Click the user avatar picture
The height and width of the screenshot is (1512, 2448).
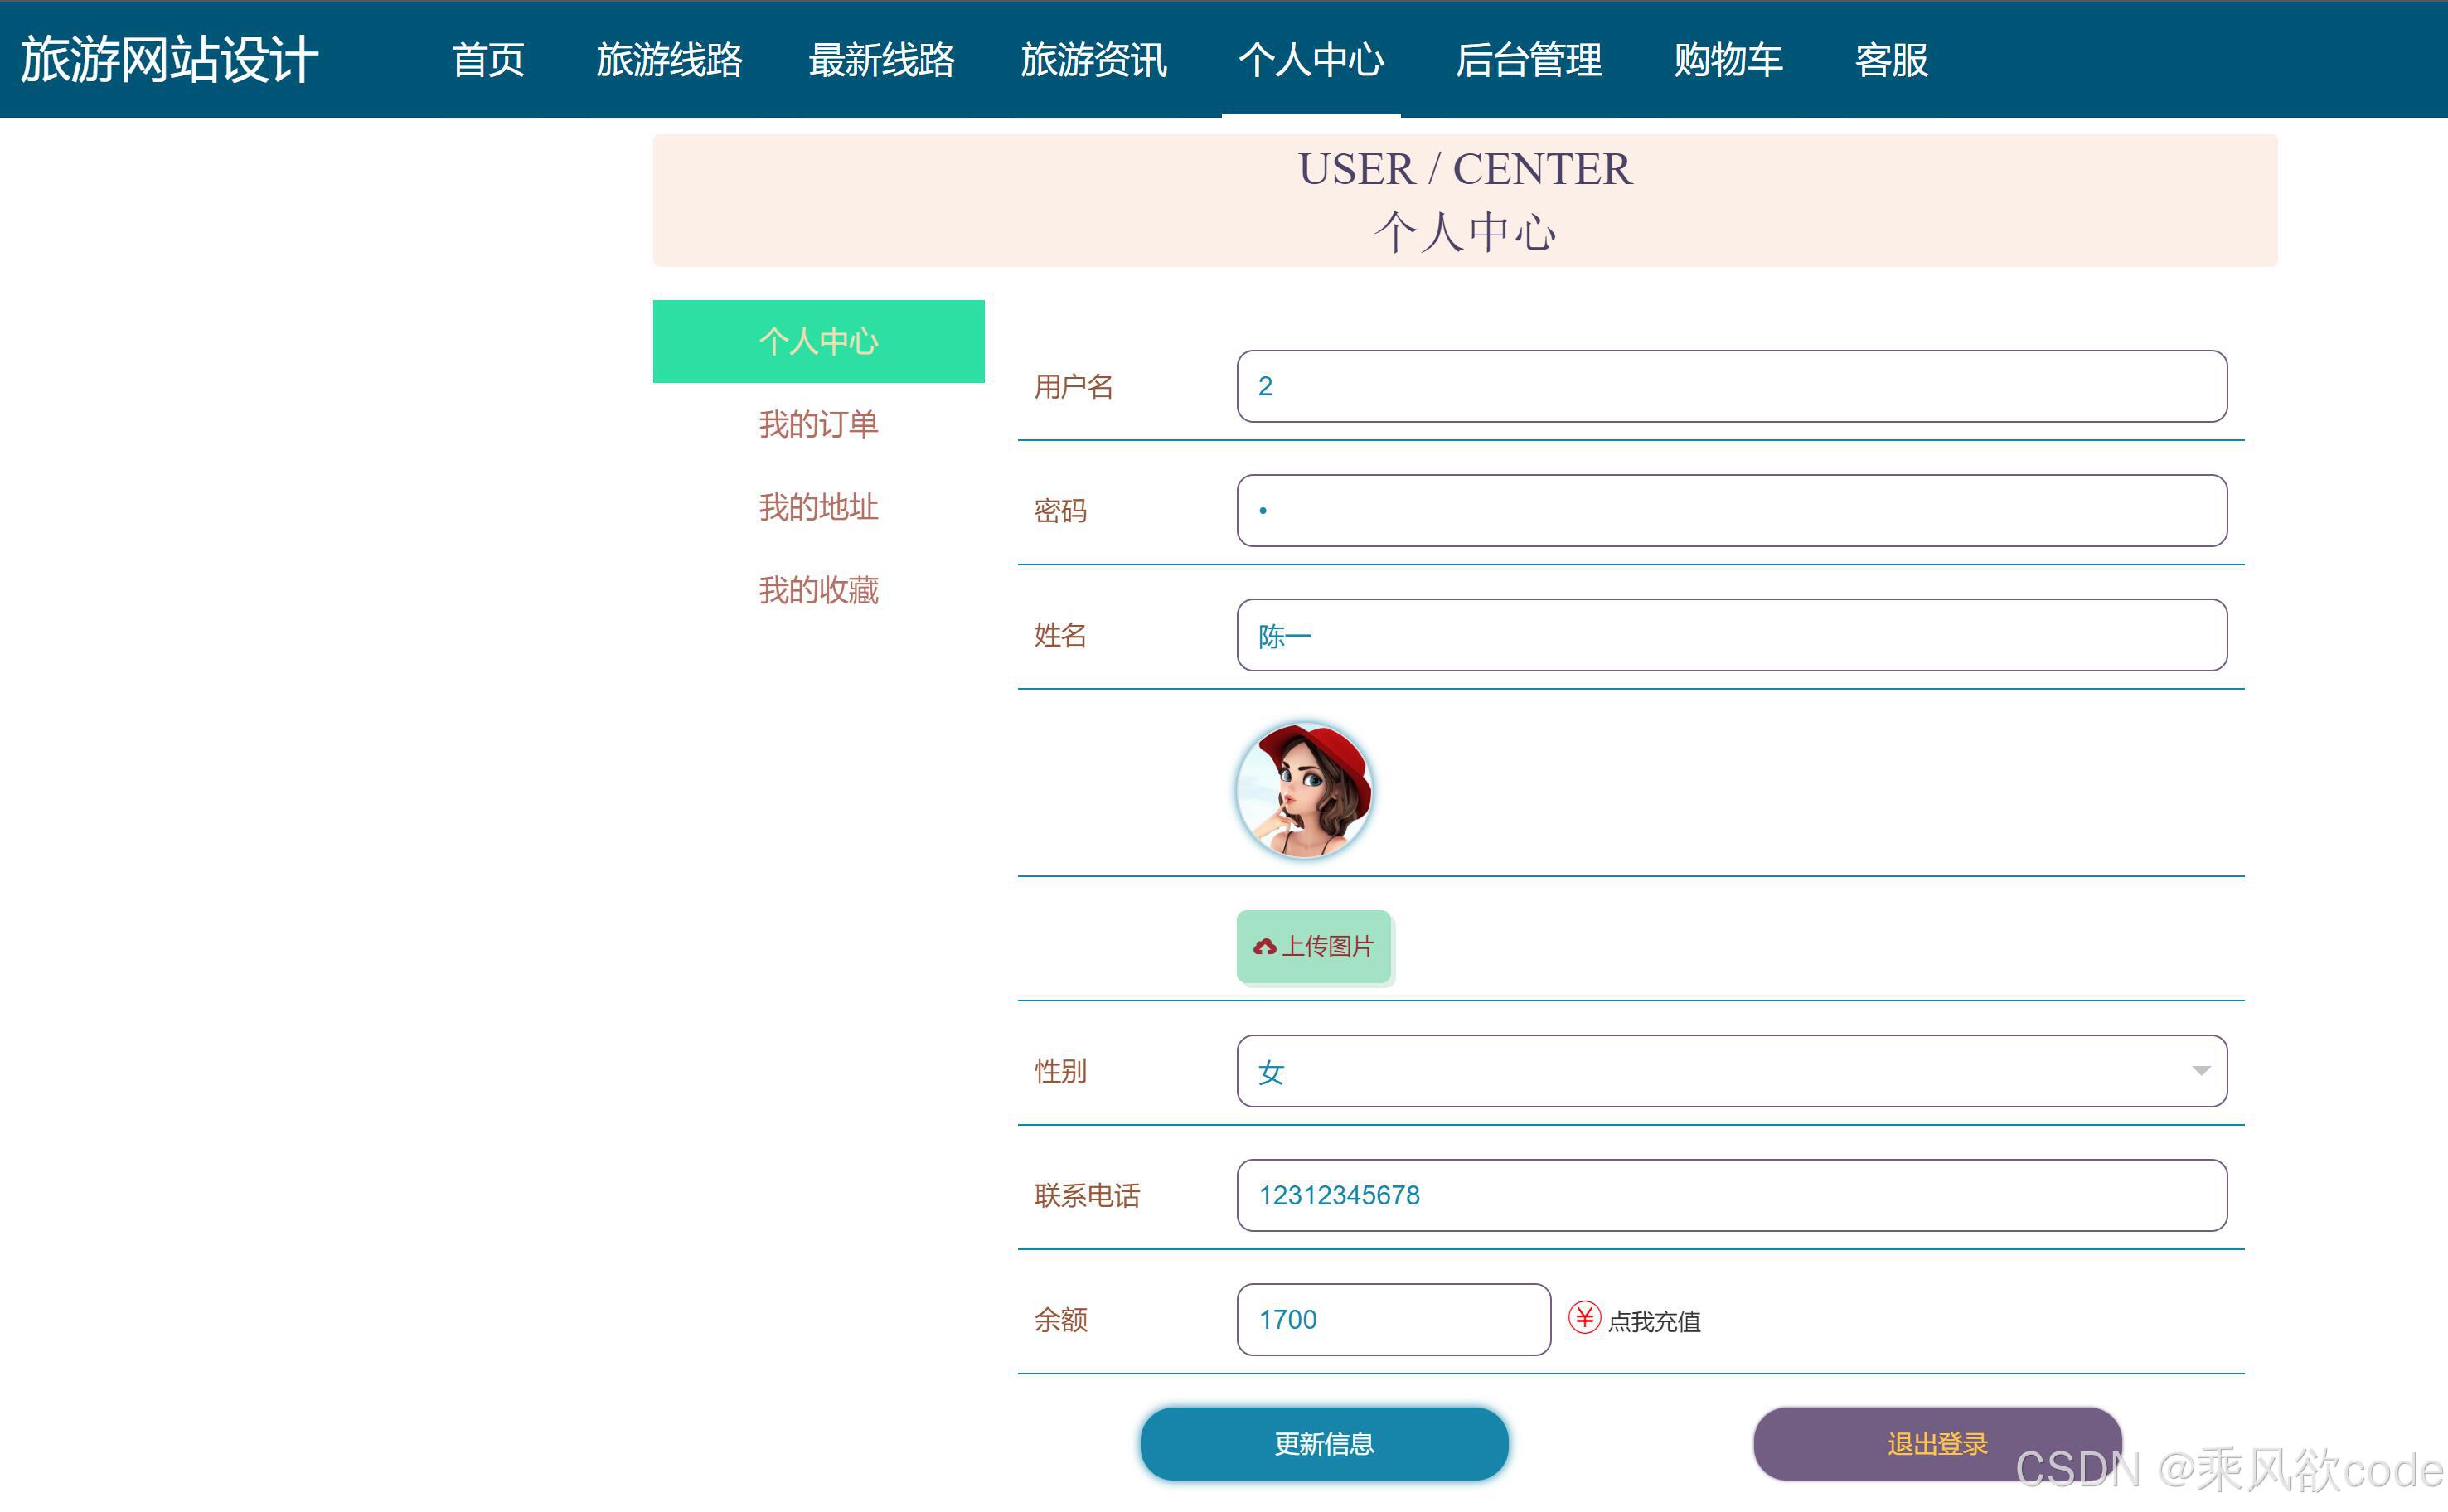point(1303,790)
